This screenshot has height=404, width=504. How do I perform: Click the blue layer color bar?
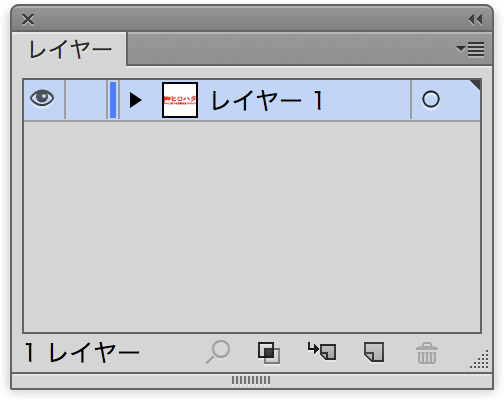(113, 100)
